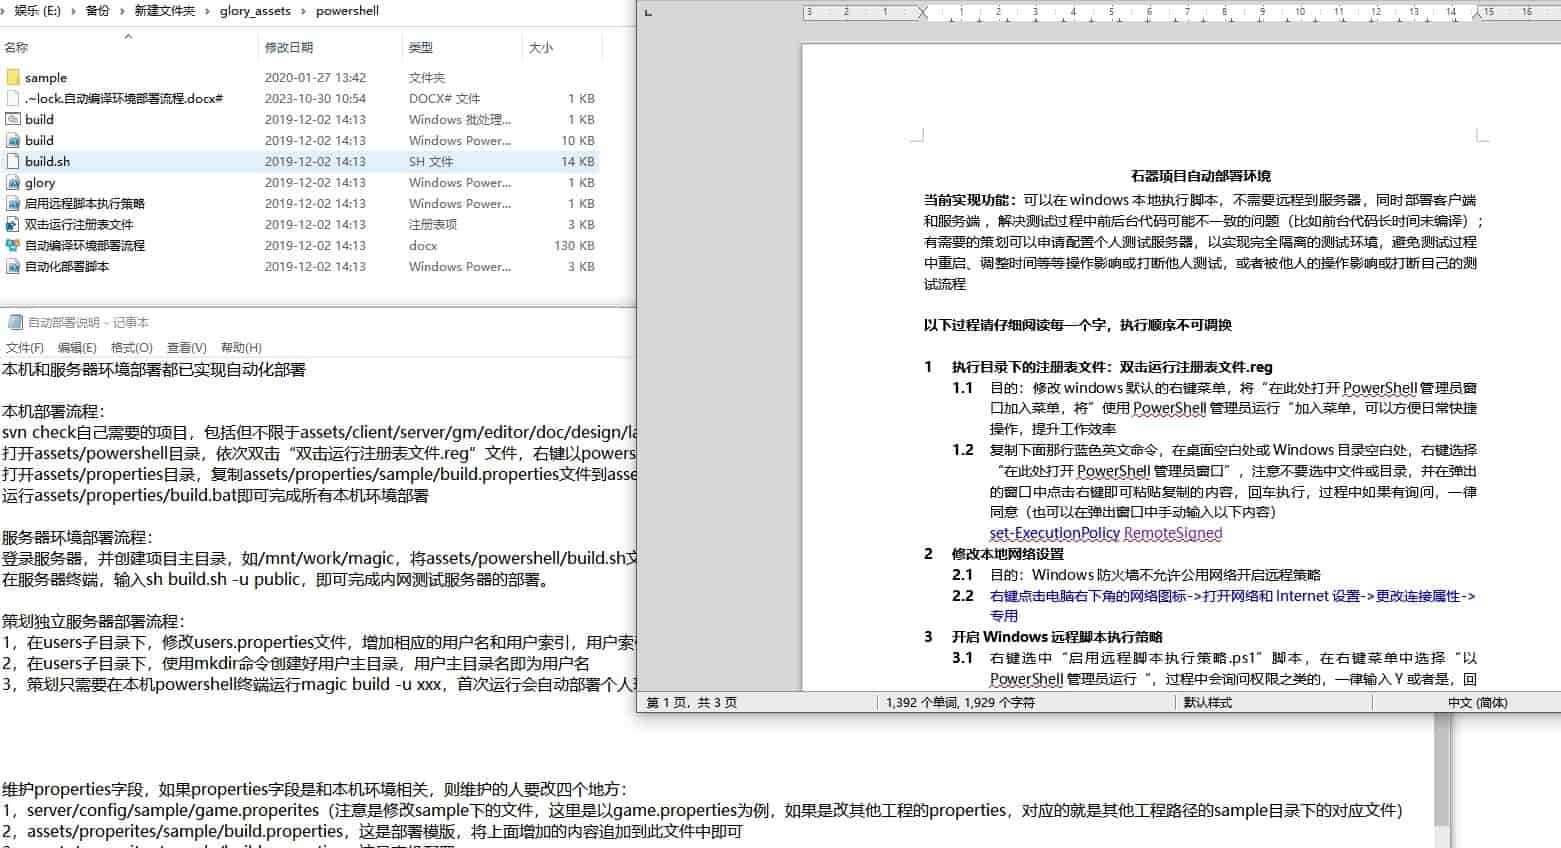
Task: Select the 启用远程脚本执行策略 script icon
Action: click(x=13, y=203)
